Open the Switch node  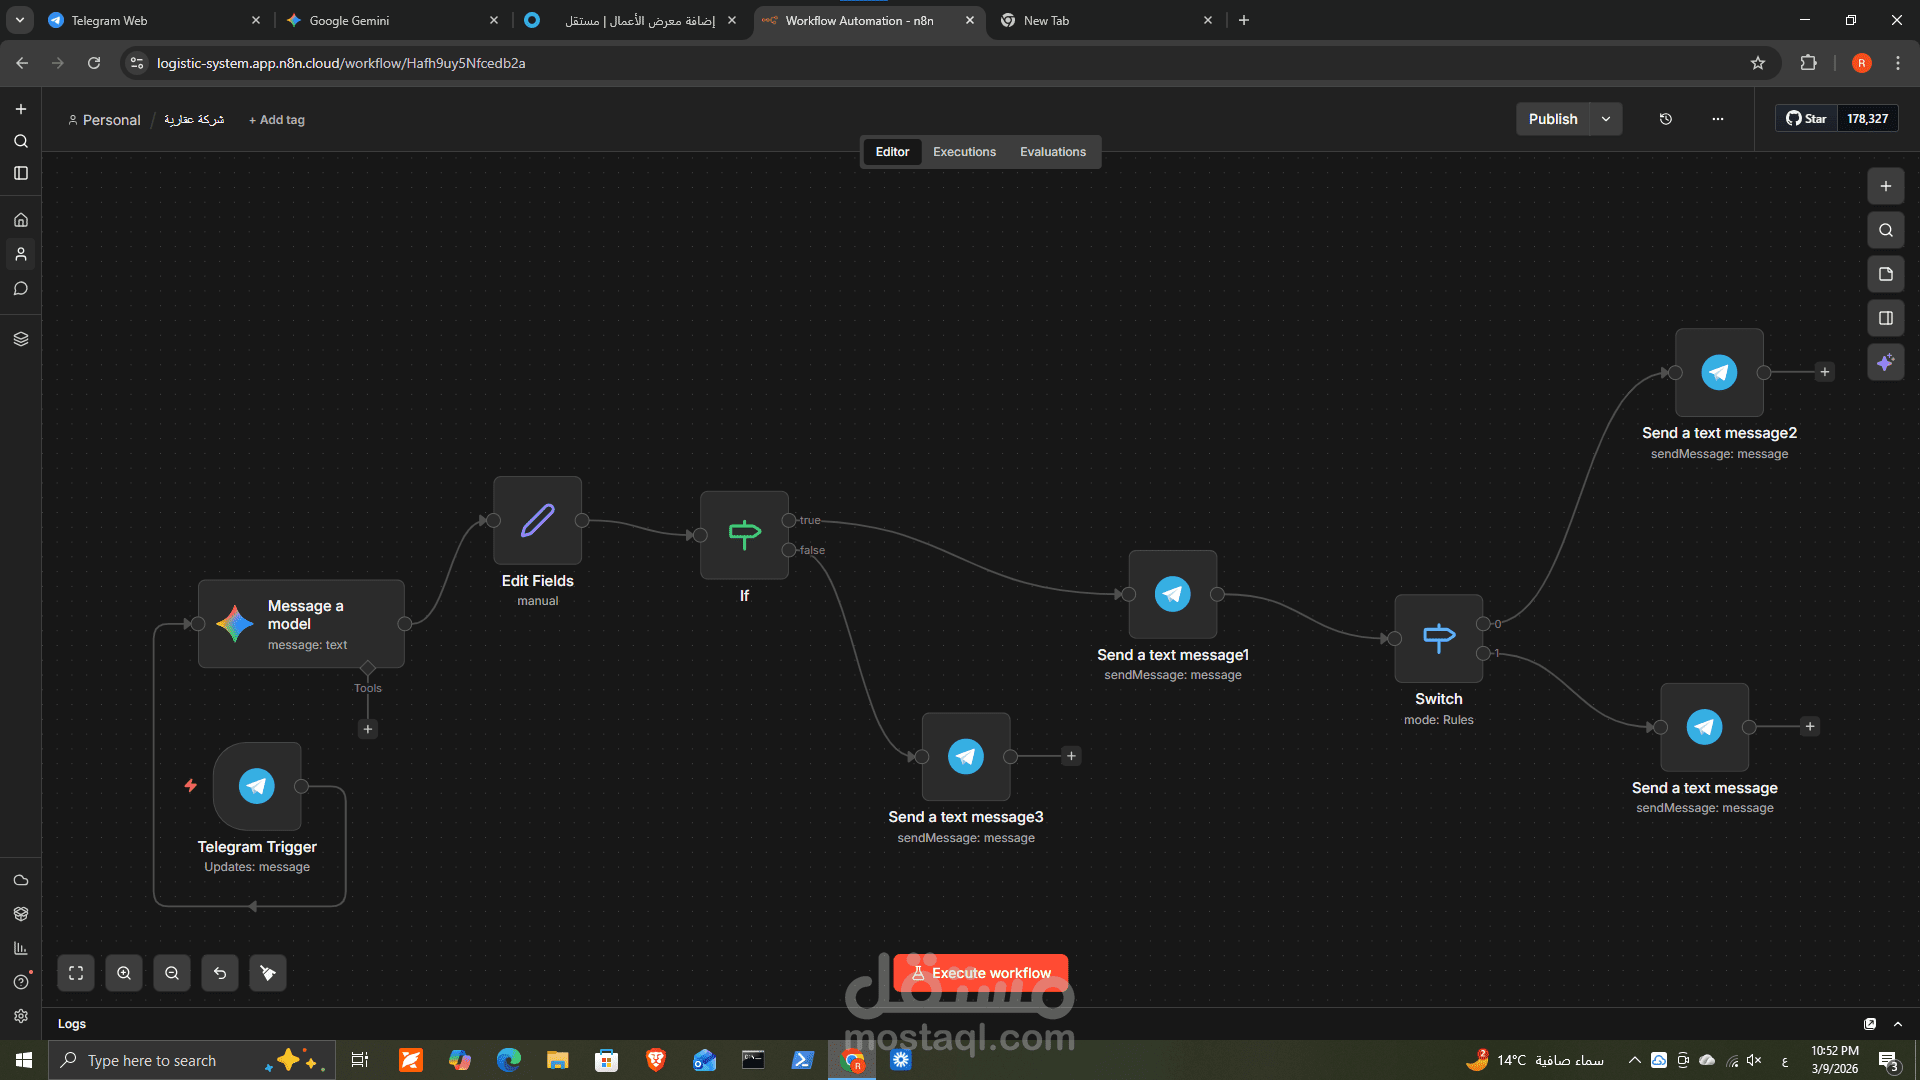[x=1438, y=638]
